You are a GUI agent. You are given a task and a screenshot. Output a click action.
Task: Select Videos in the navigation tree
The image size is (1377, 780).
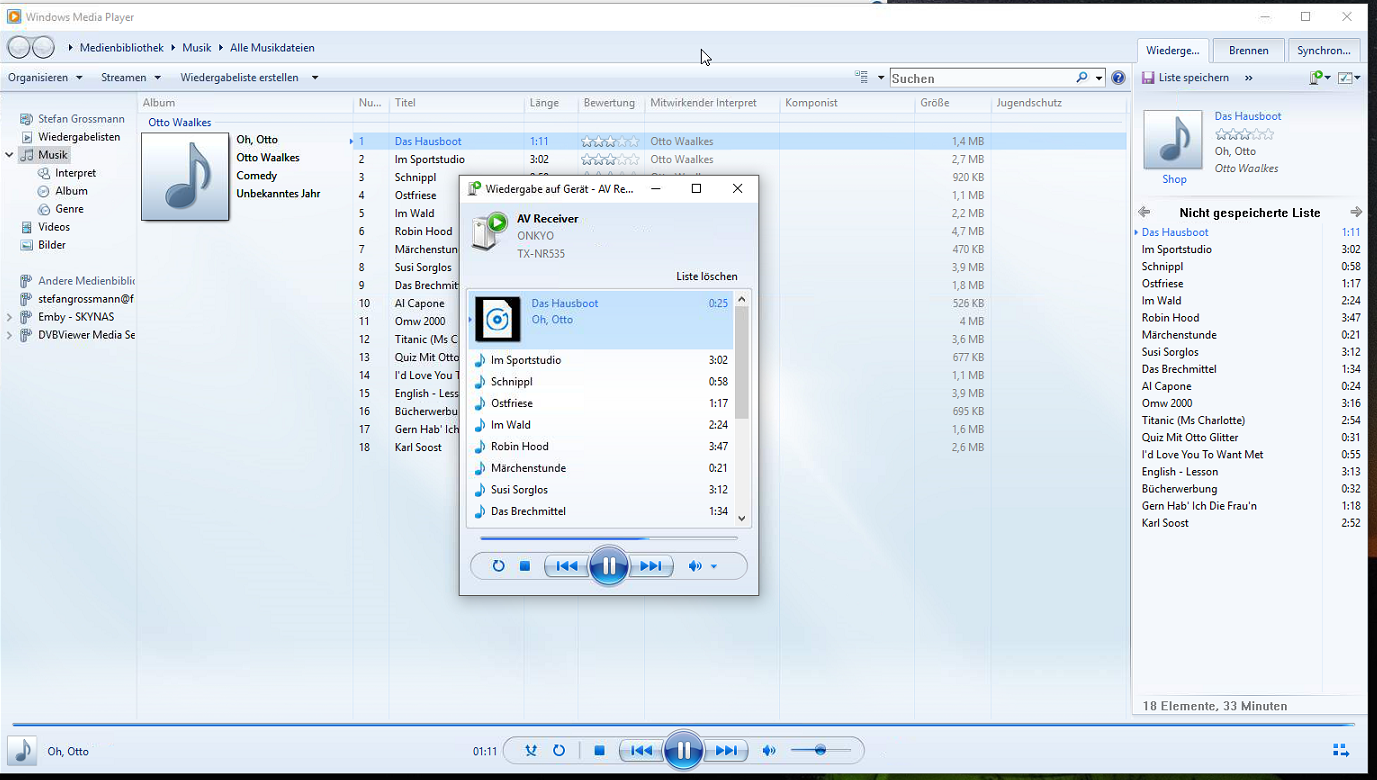[54, 227]
